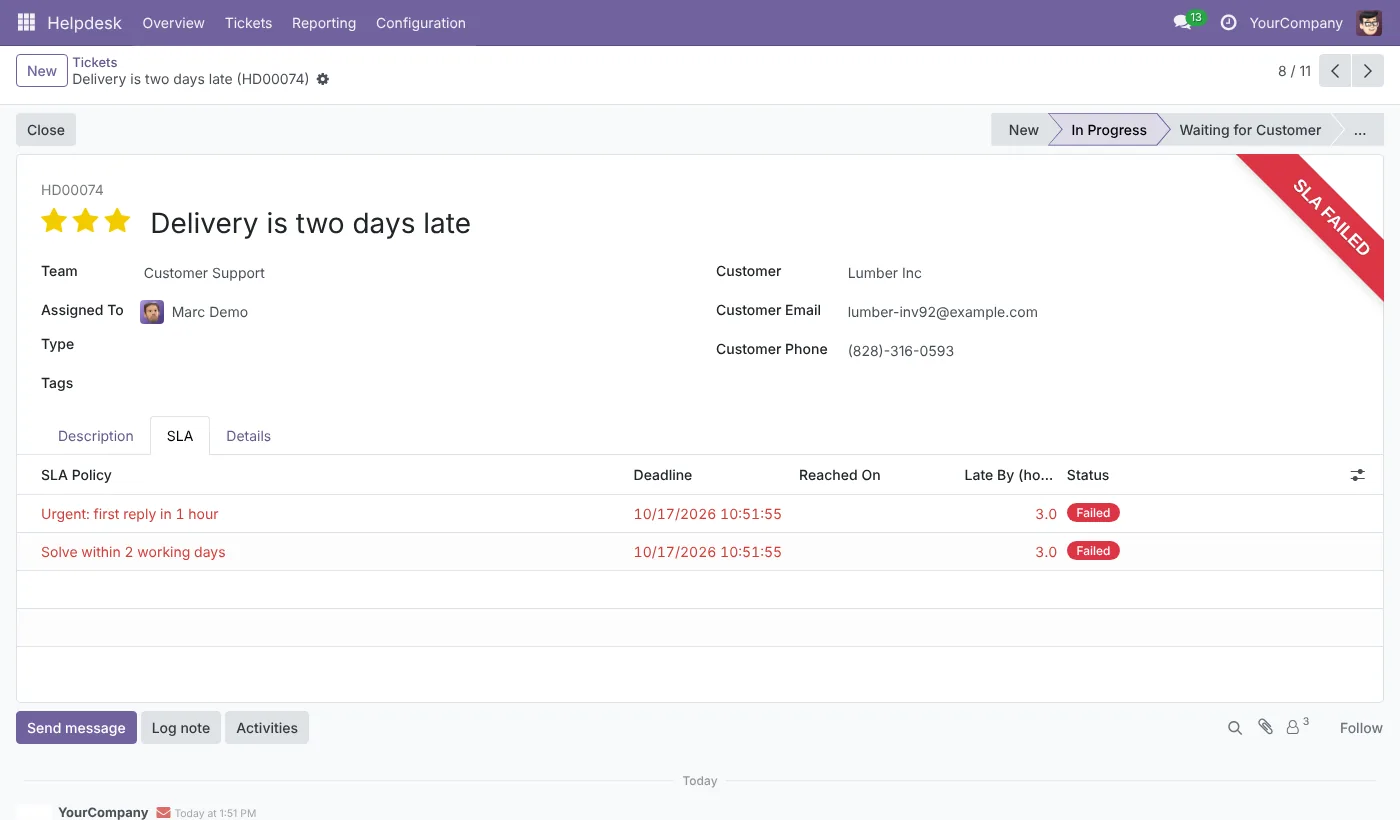Open the Reporting menu

(324, 22)
